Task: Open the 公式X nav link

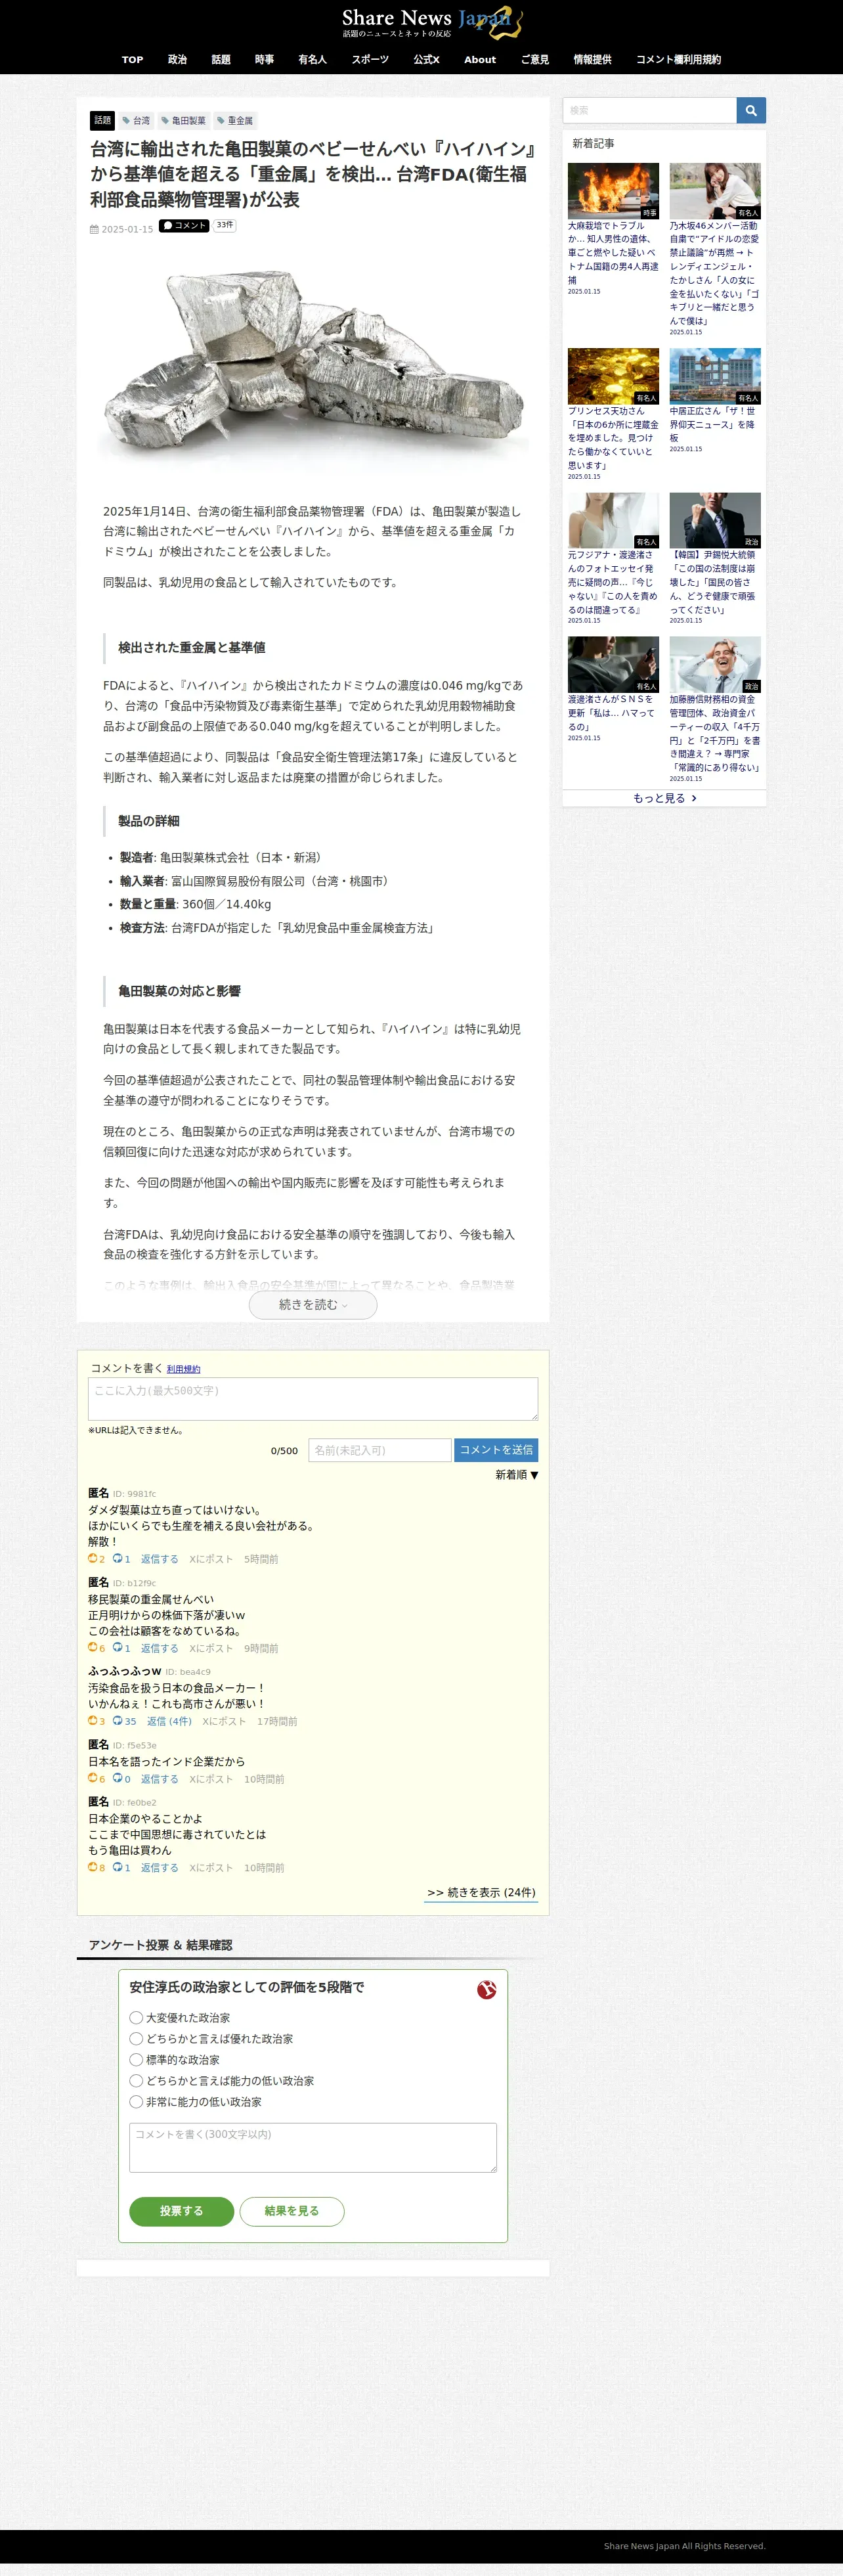Action: pos(426,60)
